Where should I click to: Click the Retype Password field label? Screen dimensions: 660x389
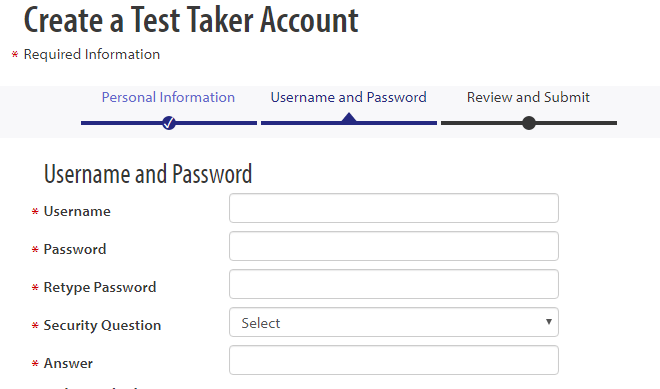100,288
